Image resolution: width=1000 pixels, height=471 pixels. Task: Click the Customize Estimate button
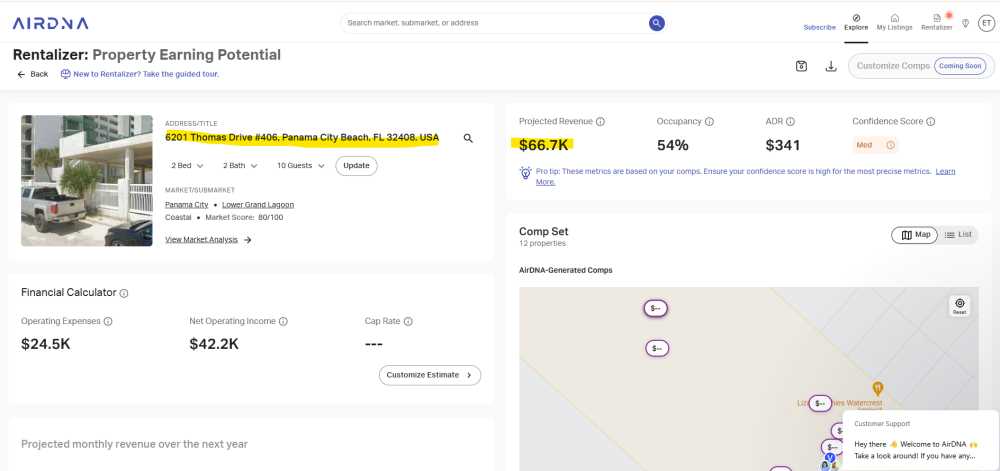(x=430, y=375)
